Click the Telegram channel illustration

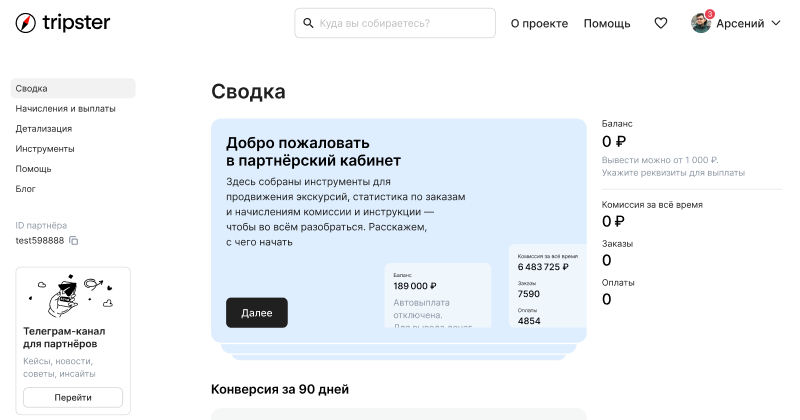(x=73, y=294)
